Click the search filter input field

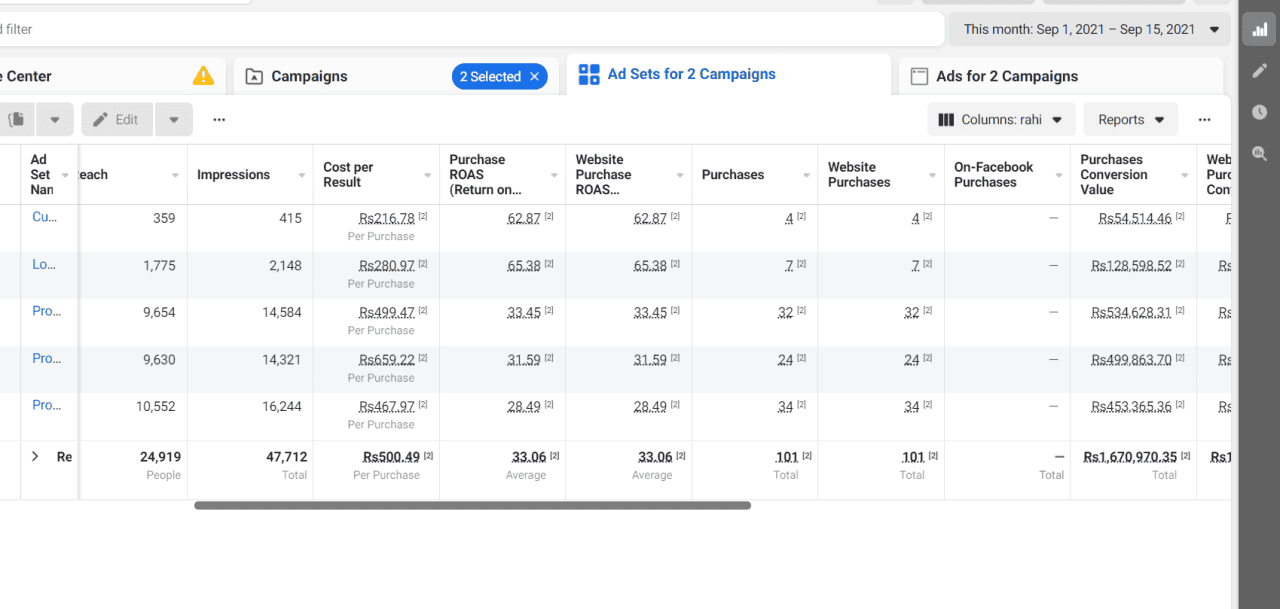pos(400,29)
